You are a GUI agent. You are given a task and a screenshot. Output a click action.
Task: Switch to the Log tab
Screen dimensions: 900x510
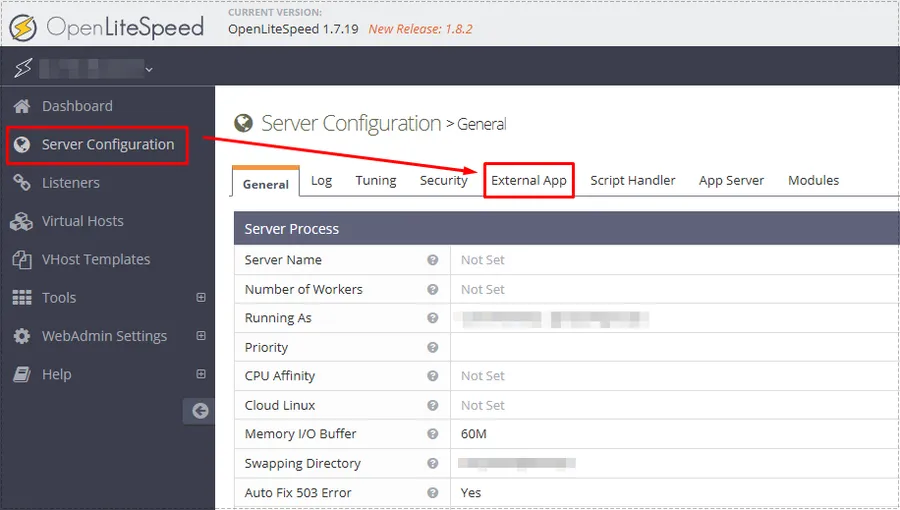pos(321,181)
